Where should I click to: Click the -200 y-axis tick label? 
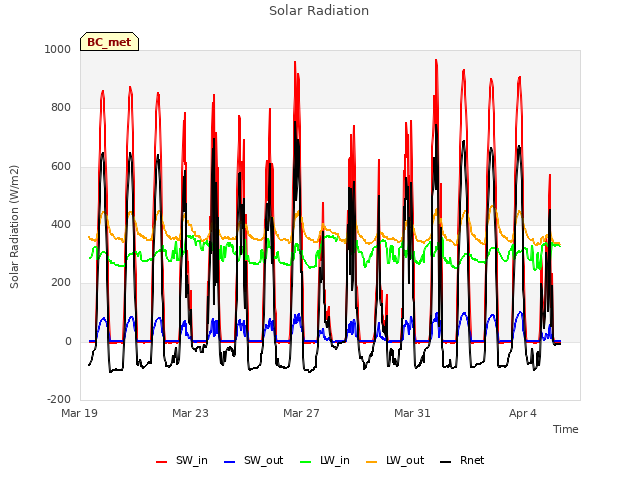59,399
